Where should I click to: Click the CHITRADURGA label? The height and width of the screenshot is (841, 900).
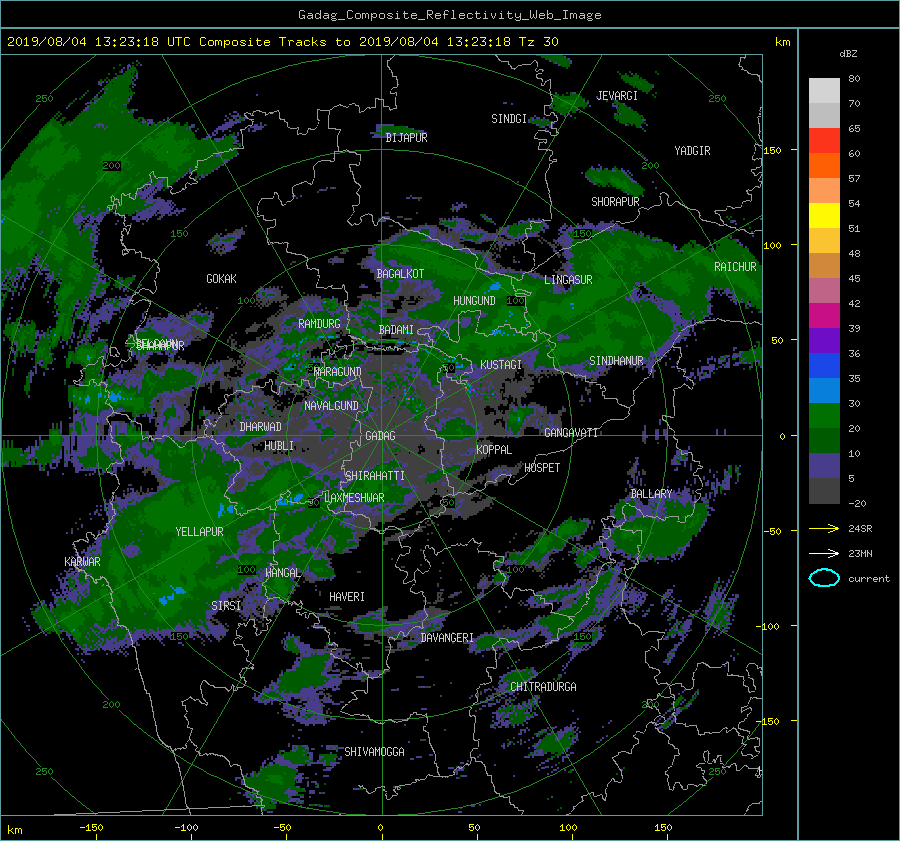coord(543,687)
